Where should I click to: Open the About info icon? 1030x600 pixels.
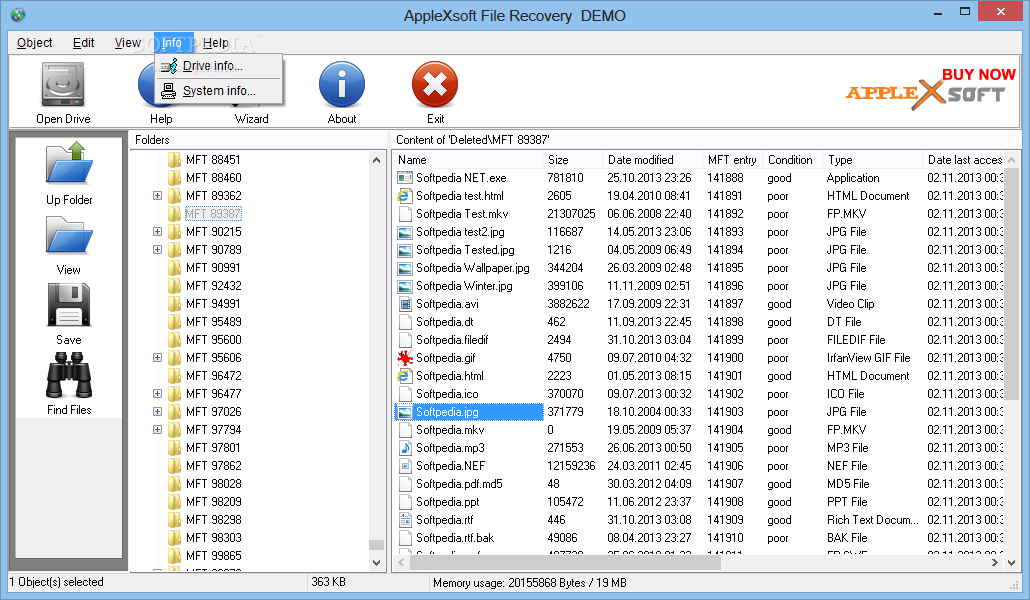click(342, 84)
